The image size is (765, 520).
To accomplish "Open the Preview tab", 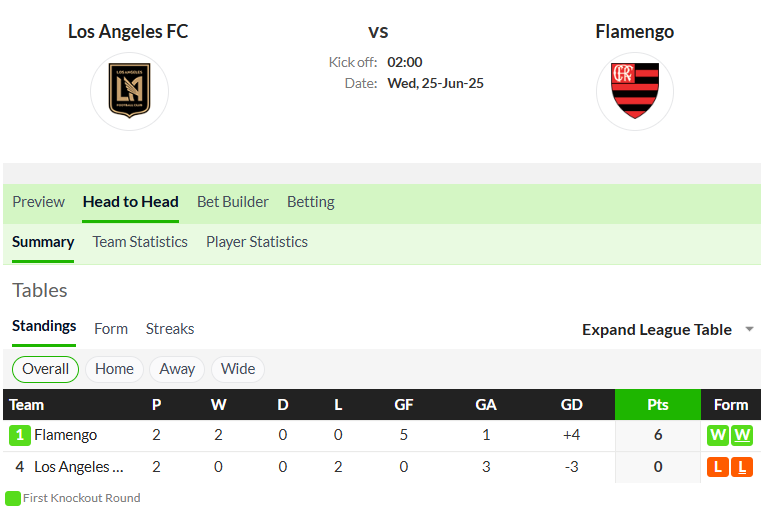I will pos(39,202).
